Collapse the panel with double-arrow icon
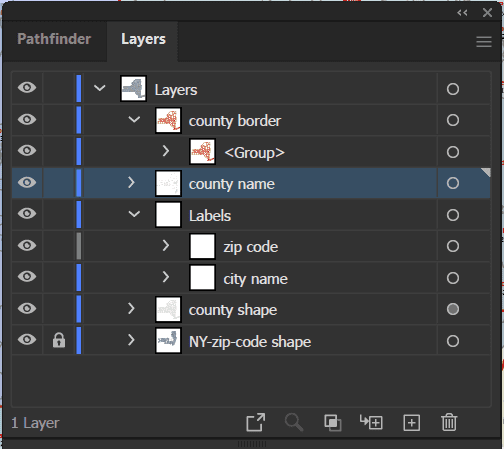 [462, 13]
